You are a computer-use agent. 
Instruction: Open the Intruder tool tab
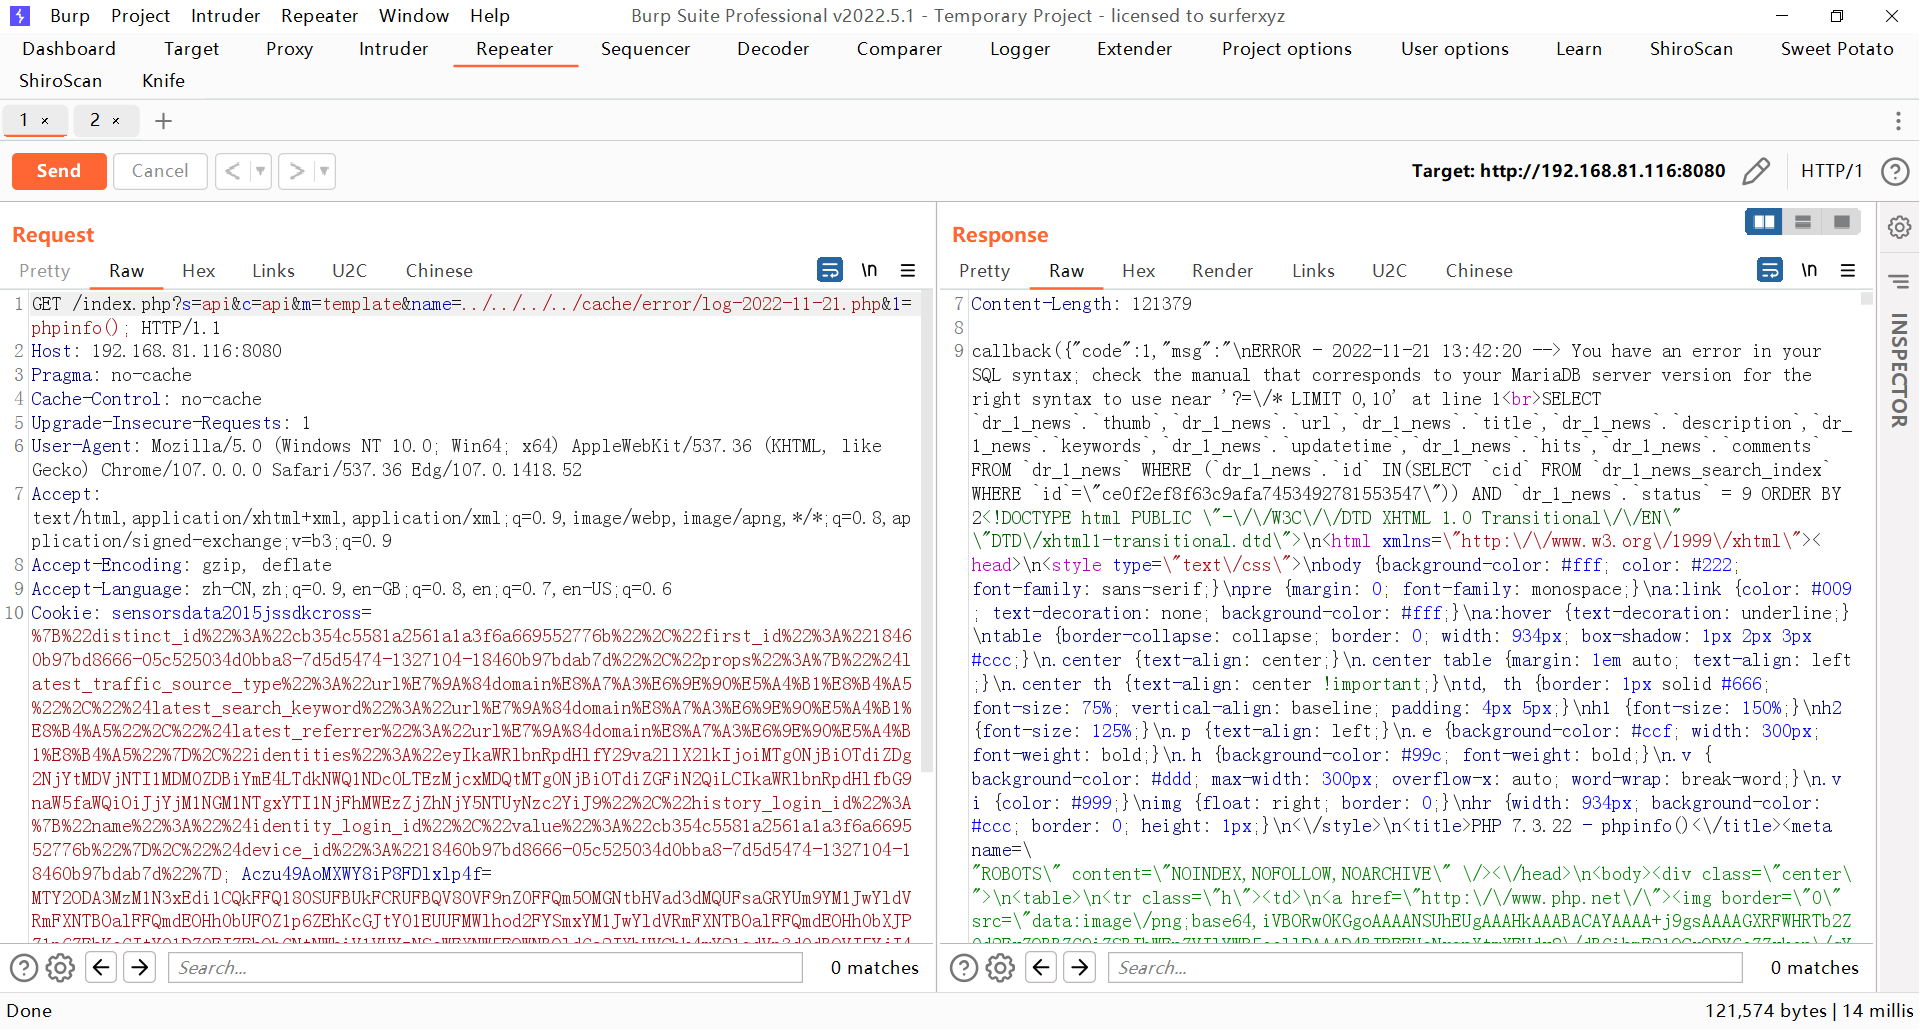click(x=393, y=49)
